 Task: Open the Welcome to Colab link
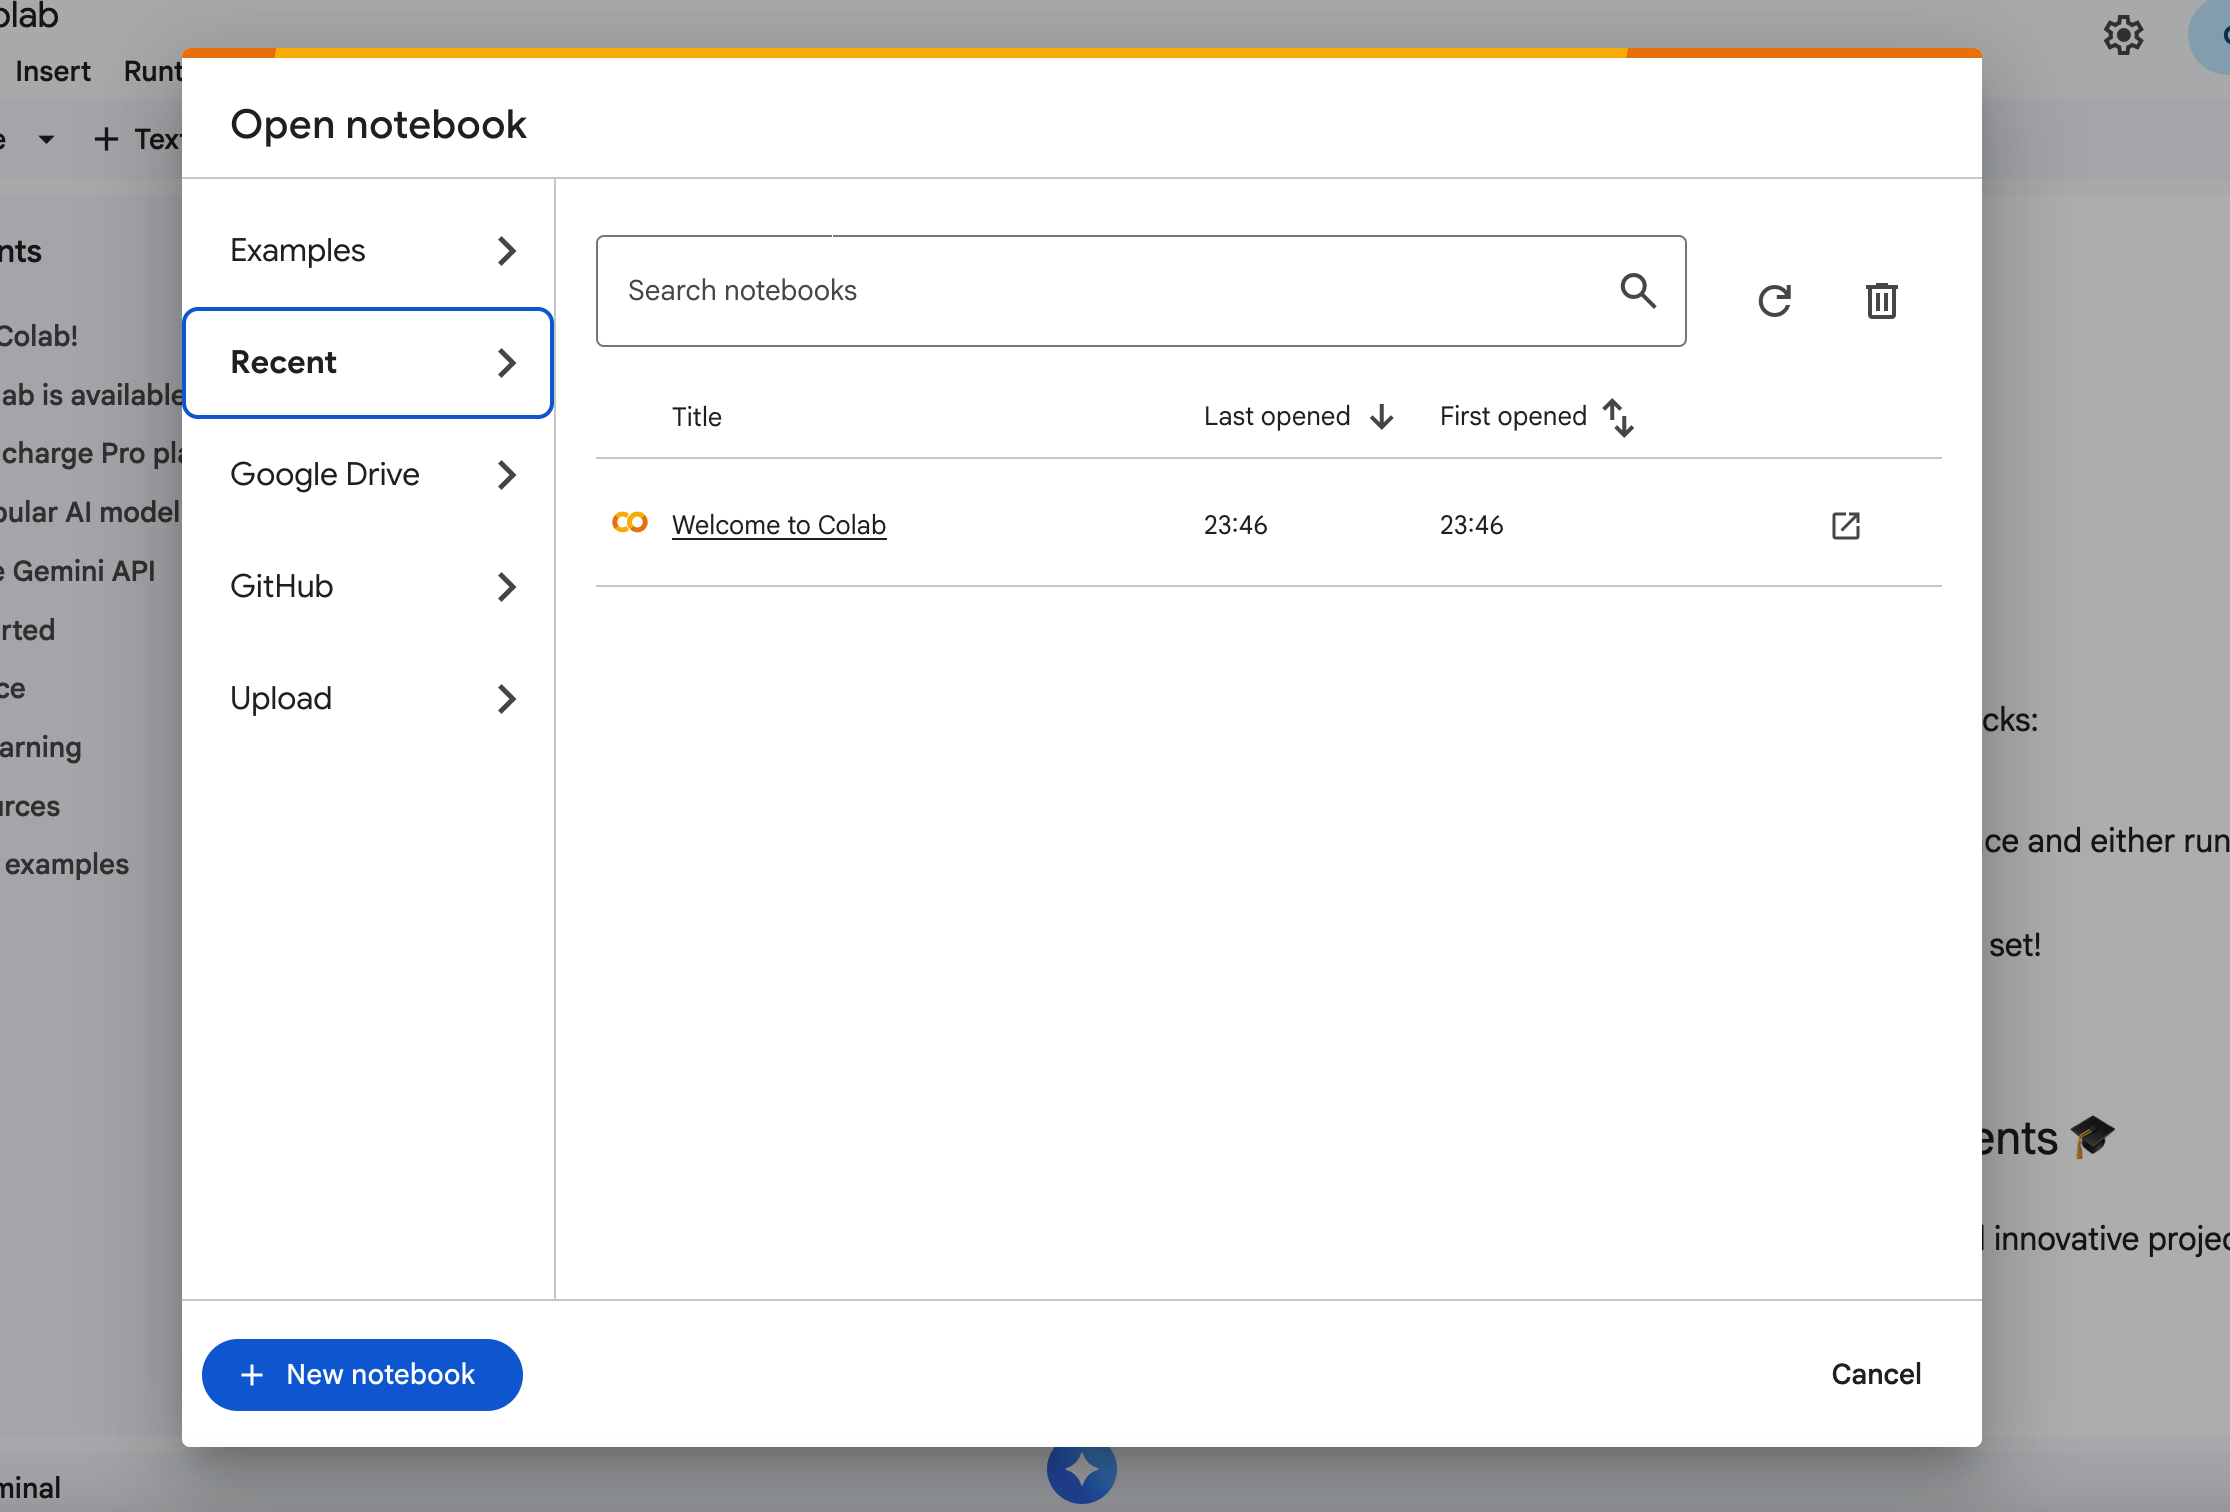778,525
